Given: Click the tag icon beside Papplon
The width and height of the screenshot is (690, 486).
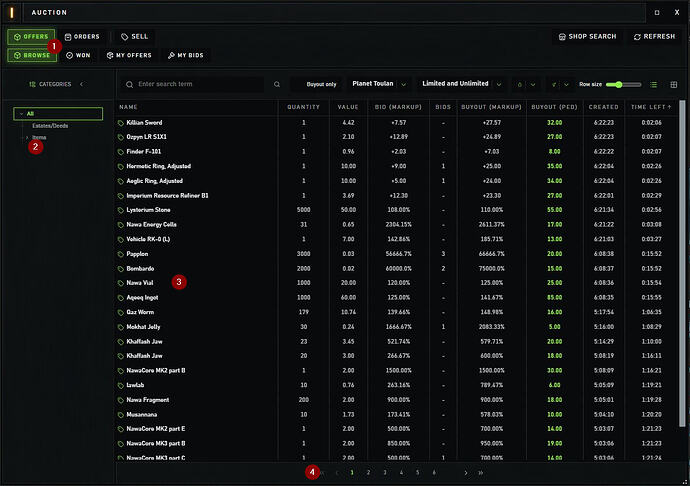Looking at the screenshot, I should click(x=121, y=254).
